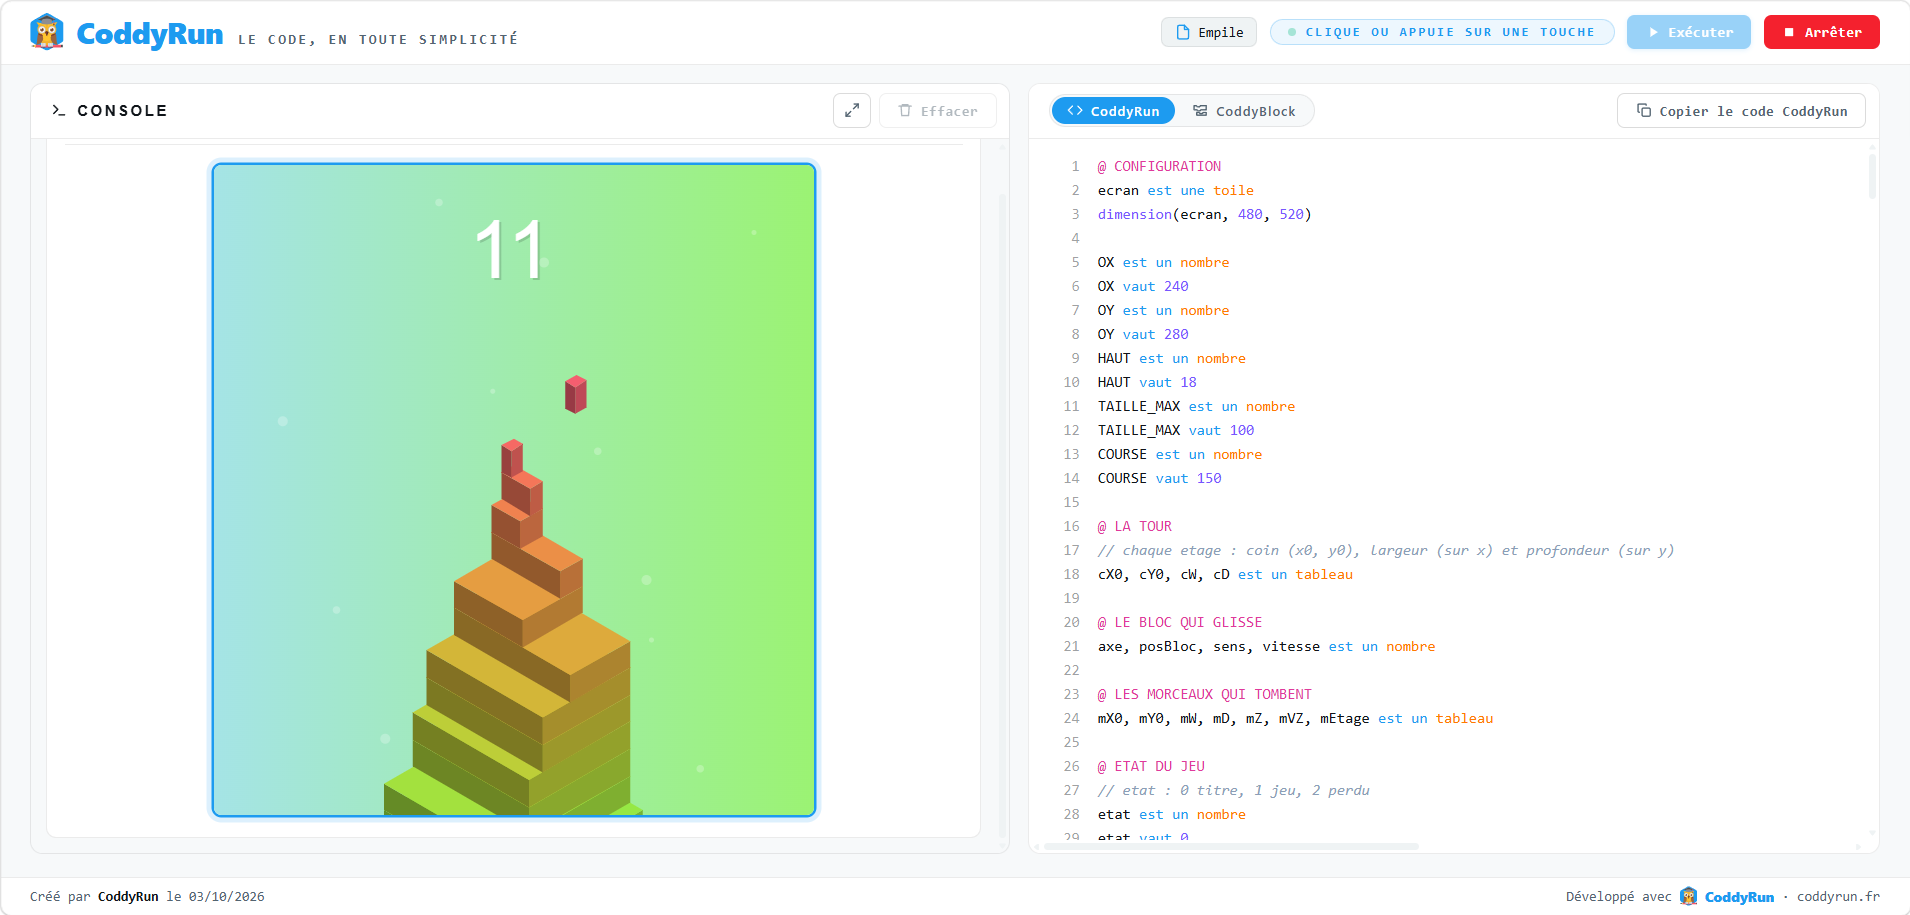Run the program with Exécuter

[x=1689, y=32]
